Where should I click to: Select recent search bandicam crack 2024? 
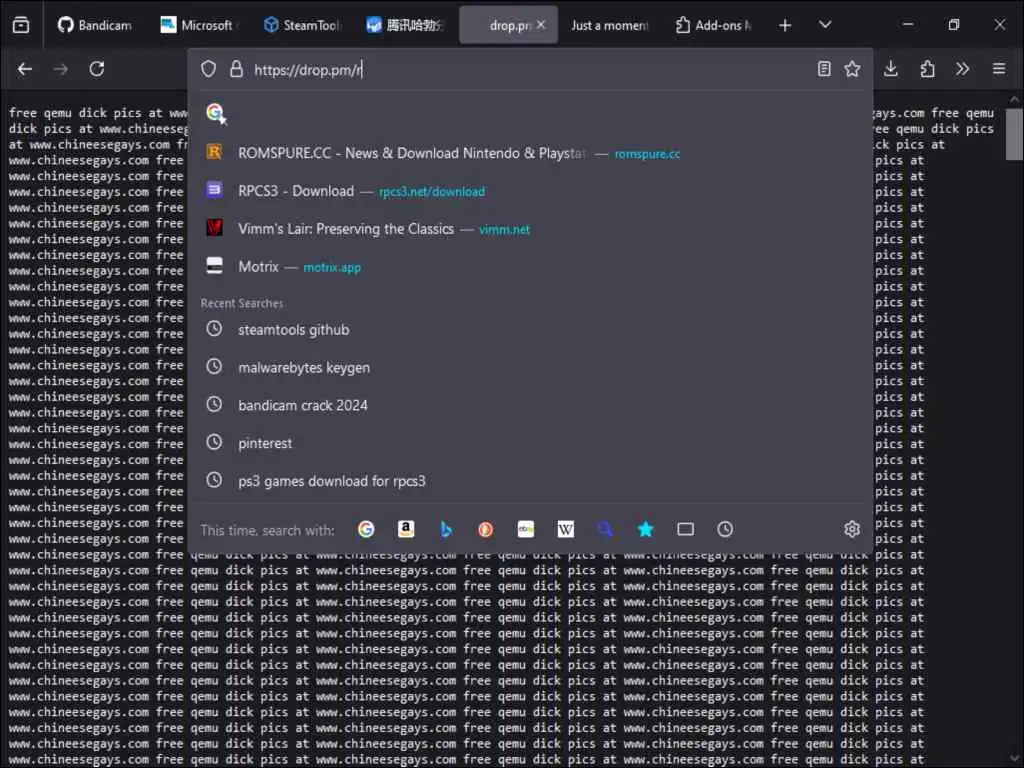pos(530,405)
